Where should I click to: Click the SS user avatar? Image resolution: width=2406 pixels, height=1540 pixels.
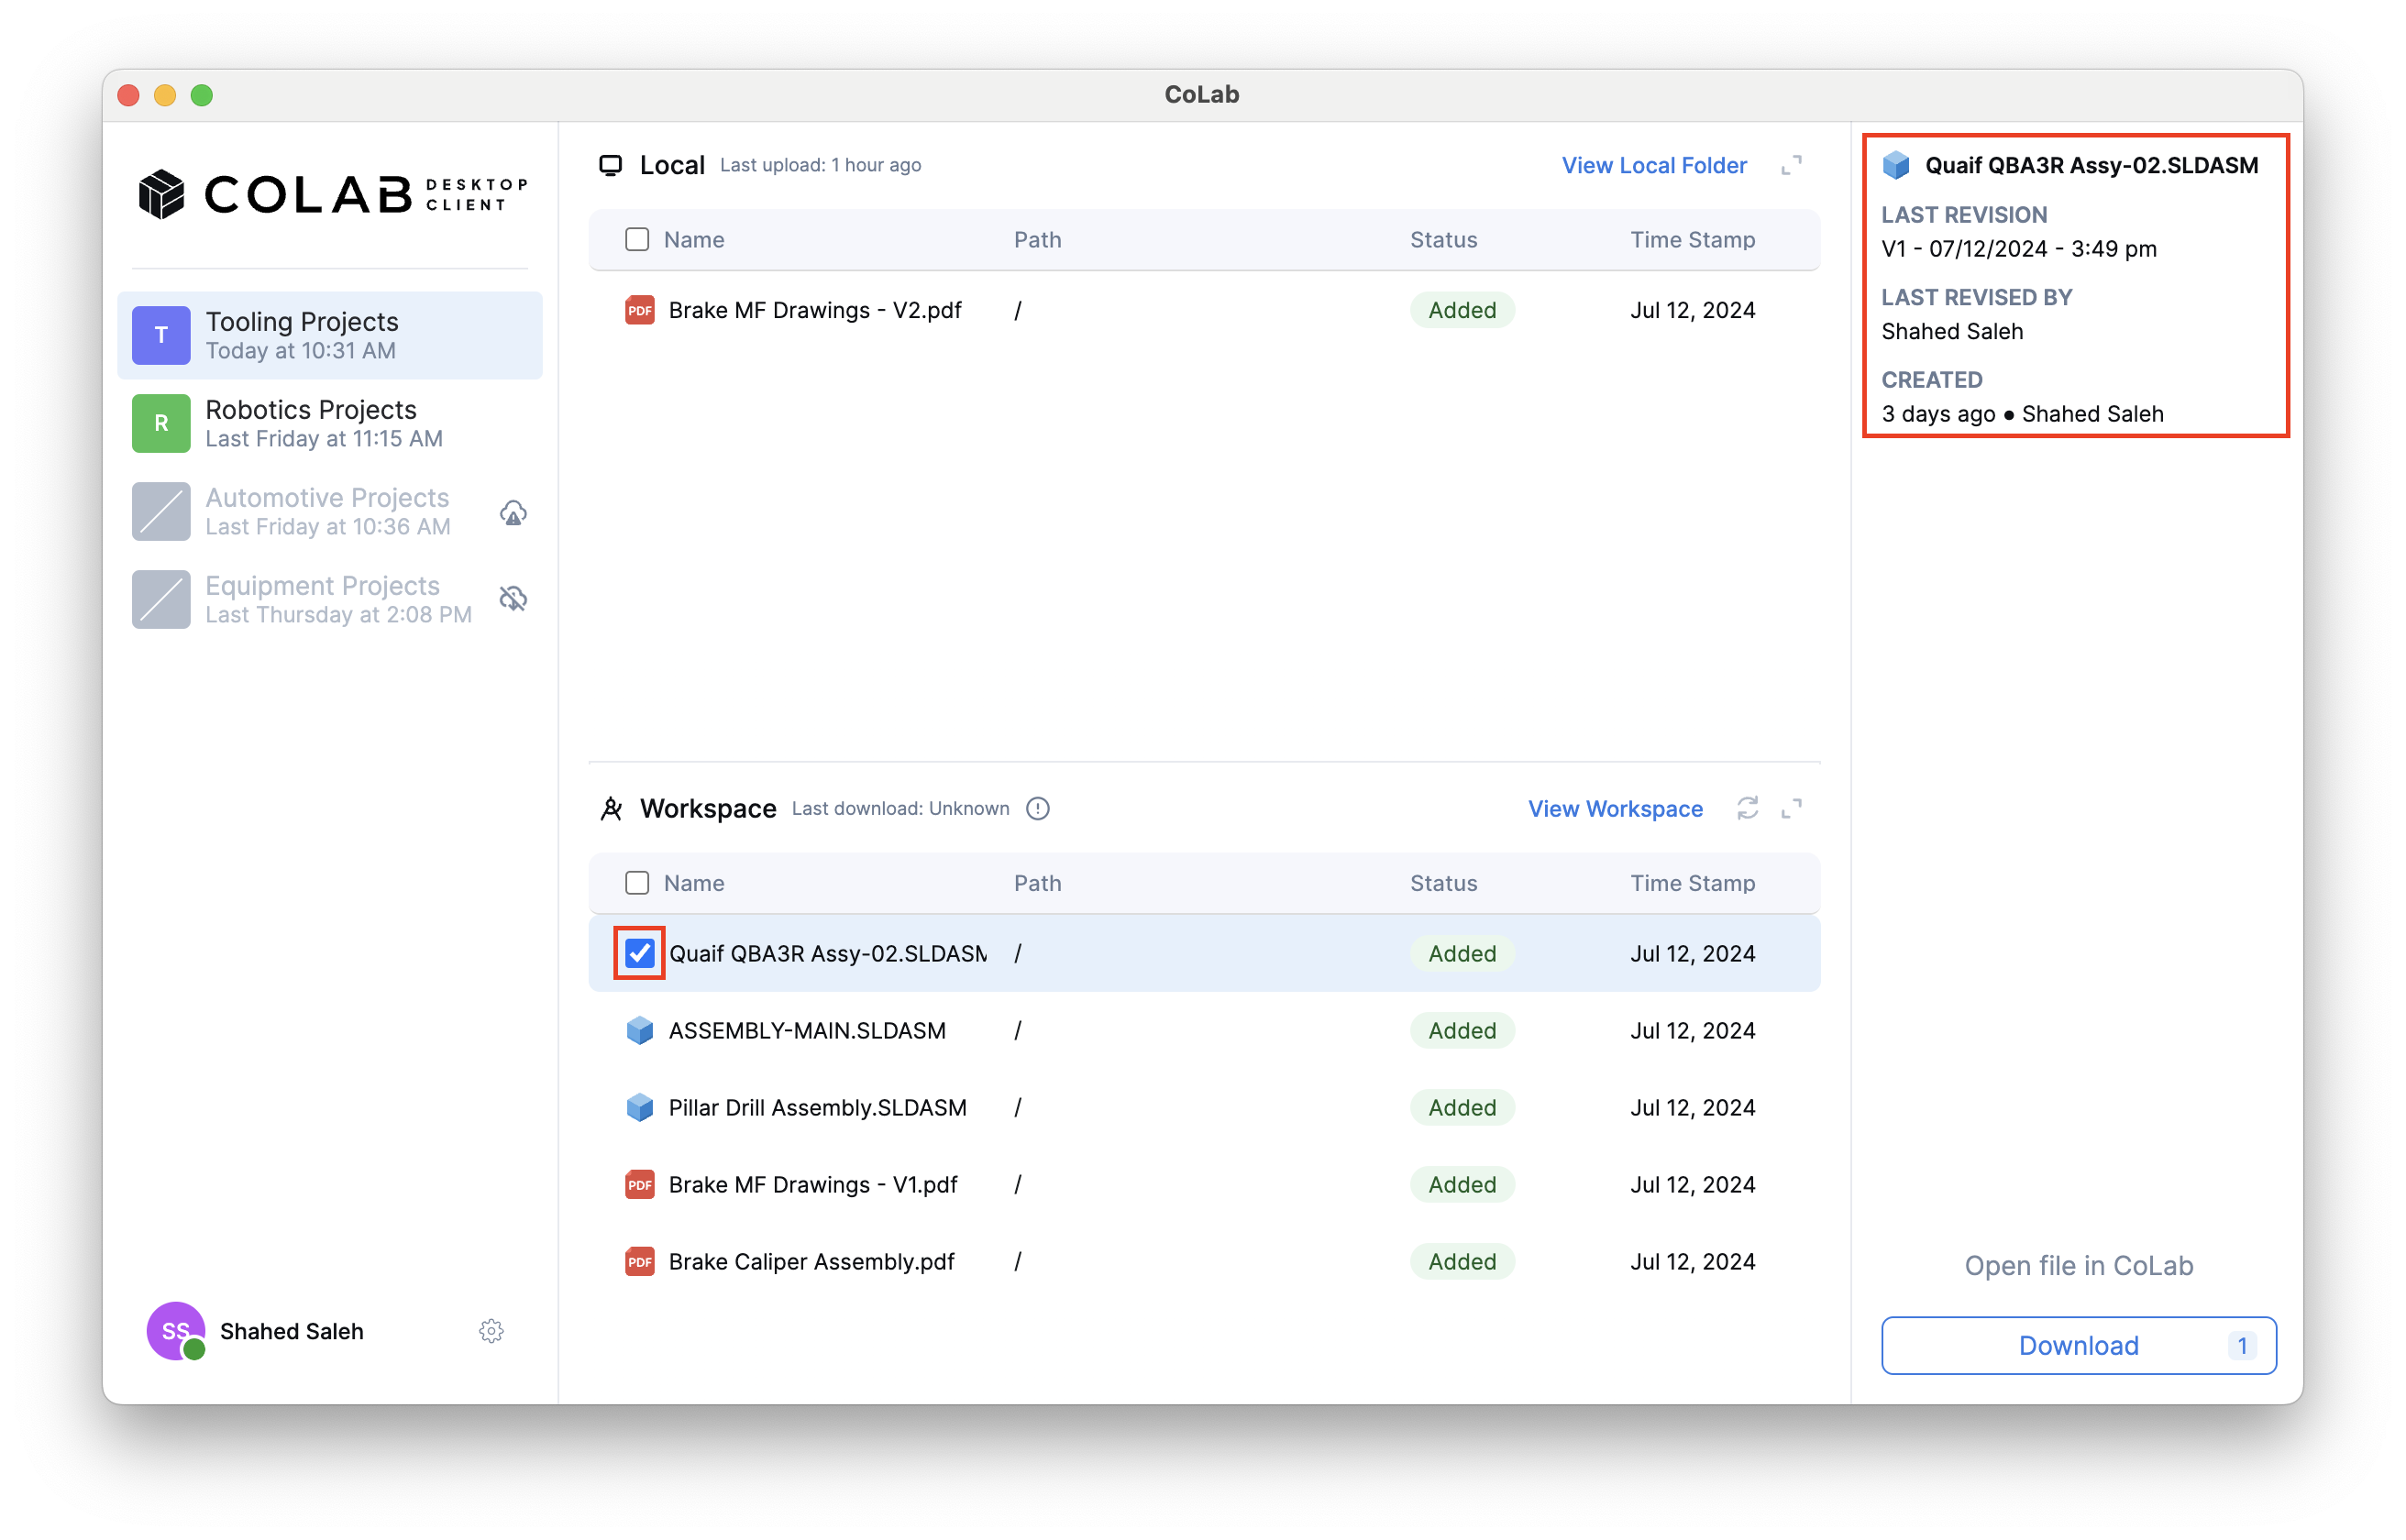tap(176, 1331)
